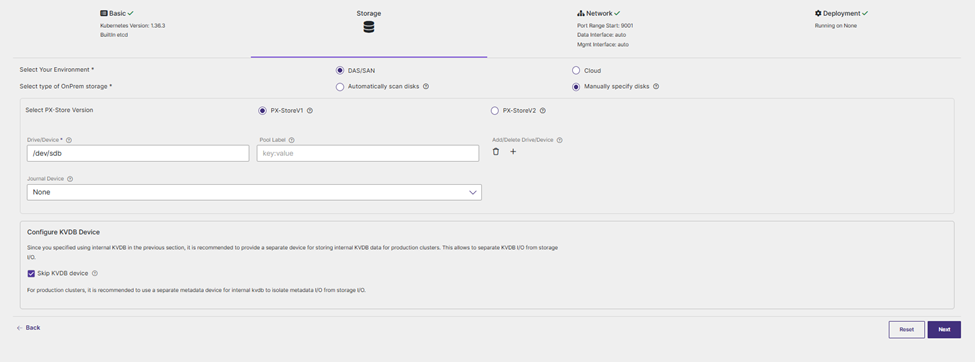Click the Reset button
Image resolution: width=975 pixels, height=362 pixels.
pyautogui.click(x=907, y=330)
